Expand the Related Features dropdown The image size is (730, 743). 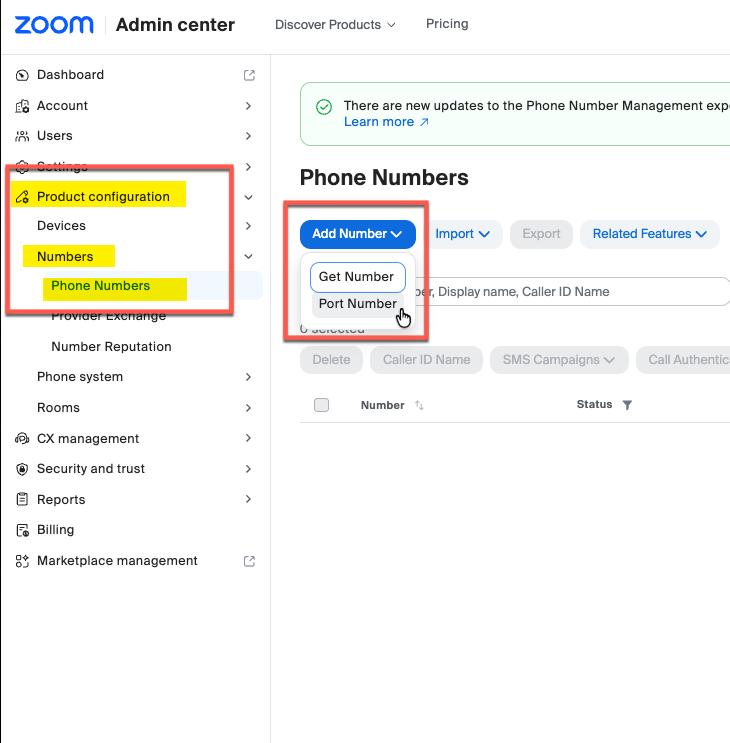click(649, 234)
